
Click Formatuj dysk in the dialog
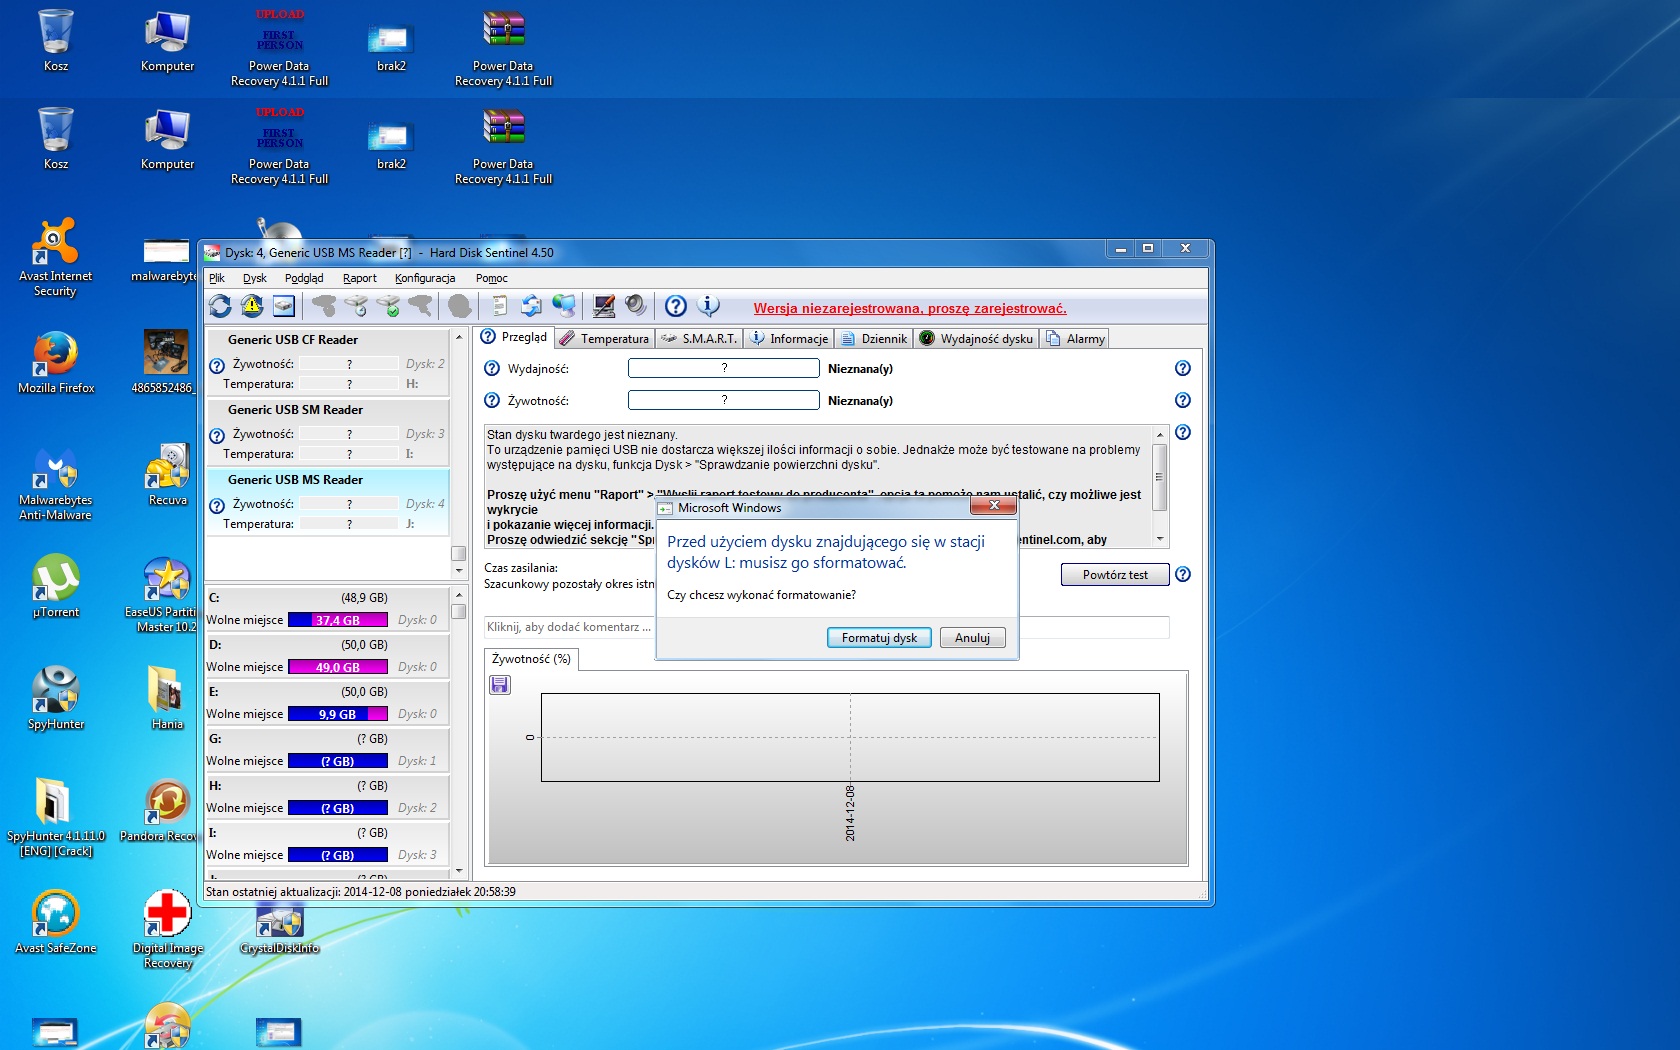(879, 638)
